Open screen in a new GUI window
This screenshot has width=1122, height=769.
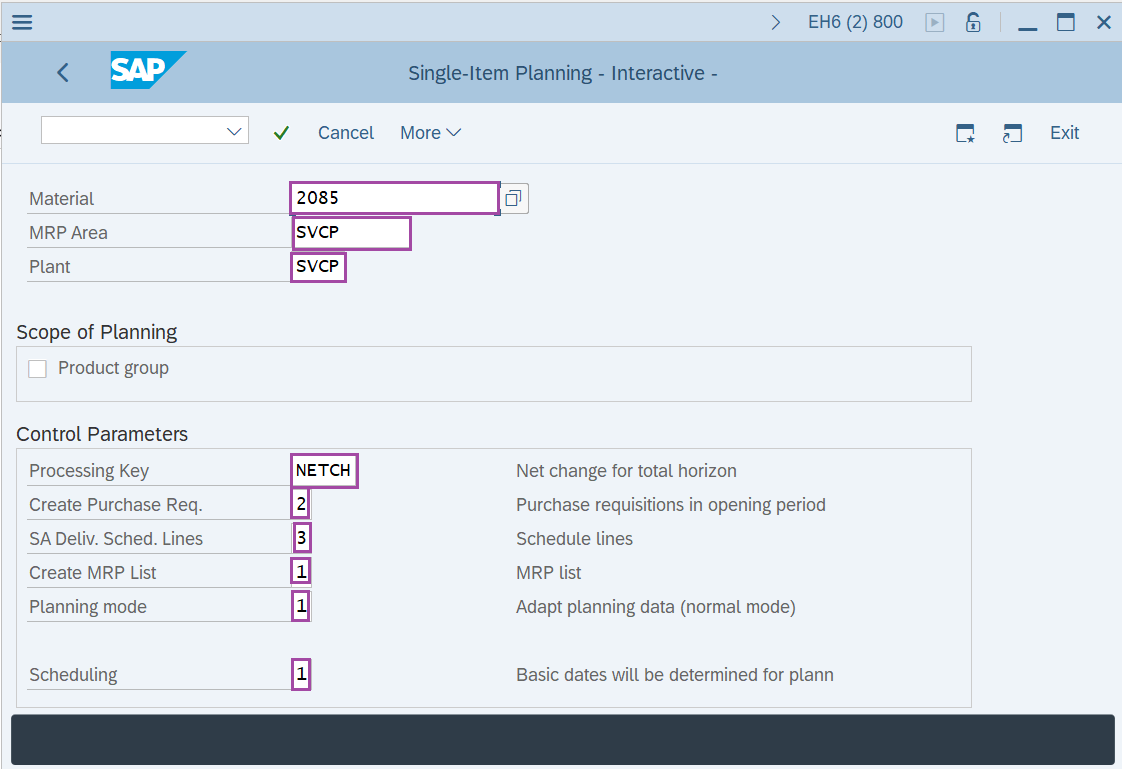click(x=1012, y=132)
